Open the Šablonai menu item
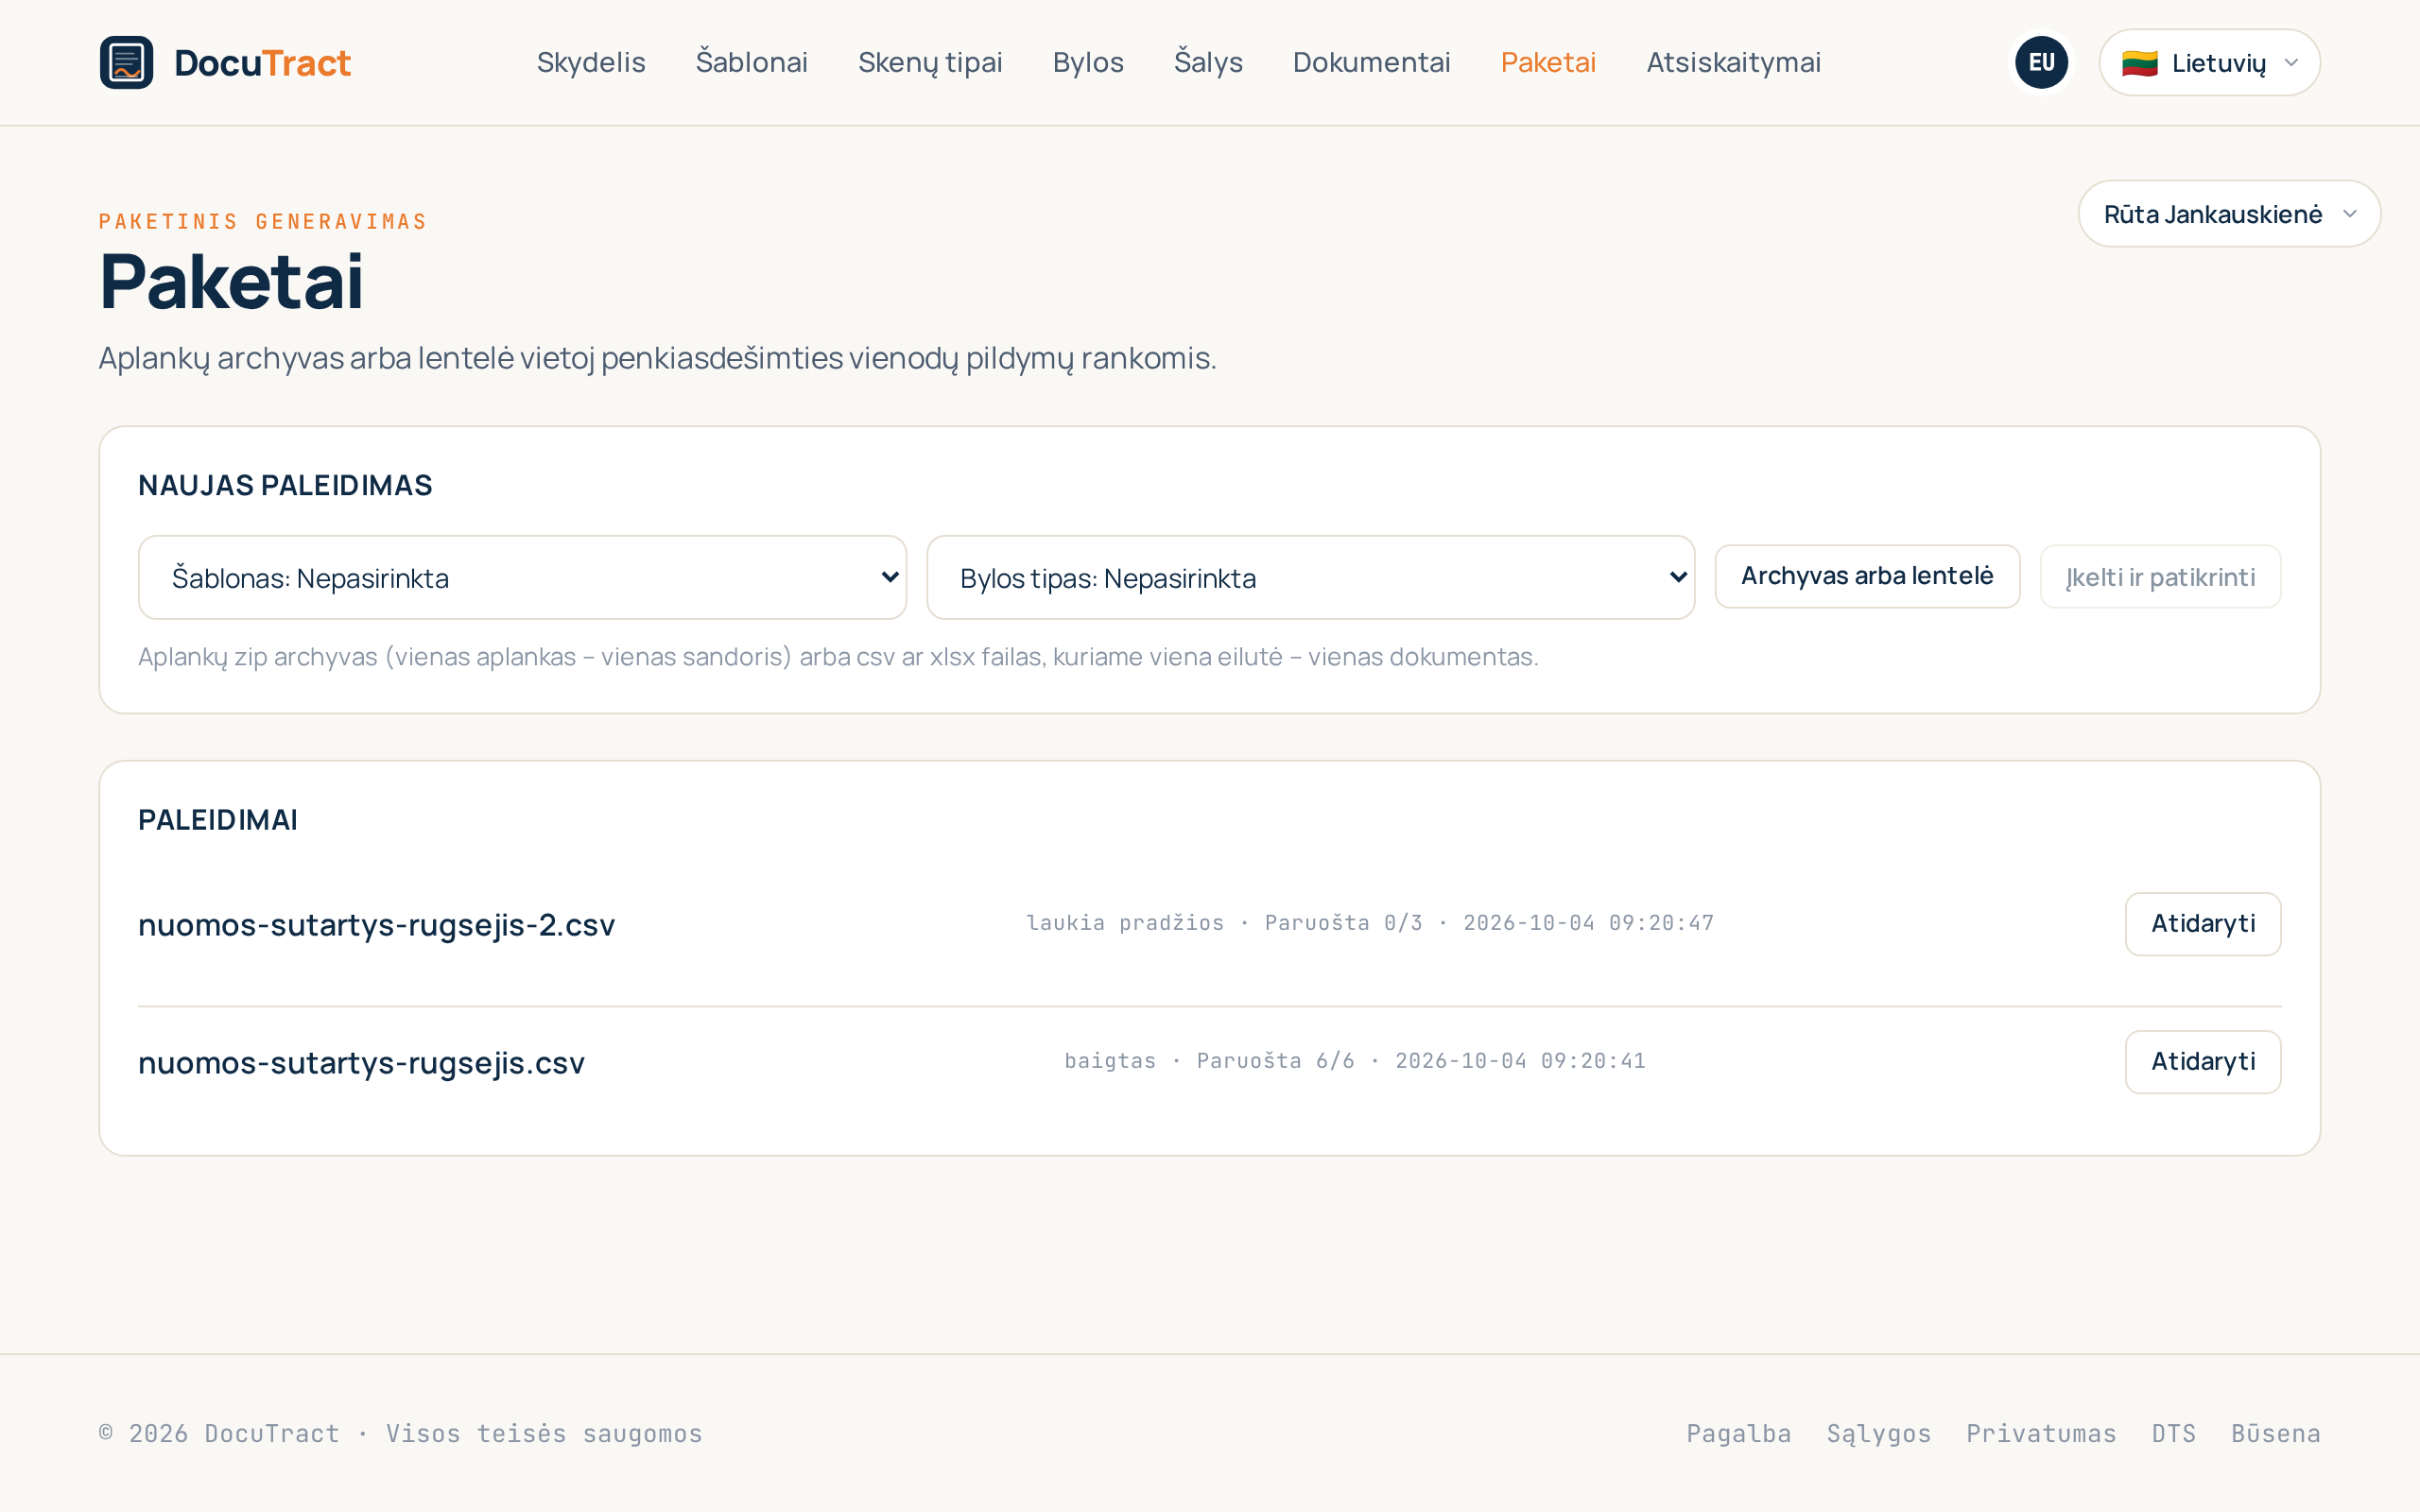Image resolution: width=2420 pixels, height=1512 pixels. coord(751,62)
